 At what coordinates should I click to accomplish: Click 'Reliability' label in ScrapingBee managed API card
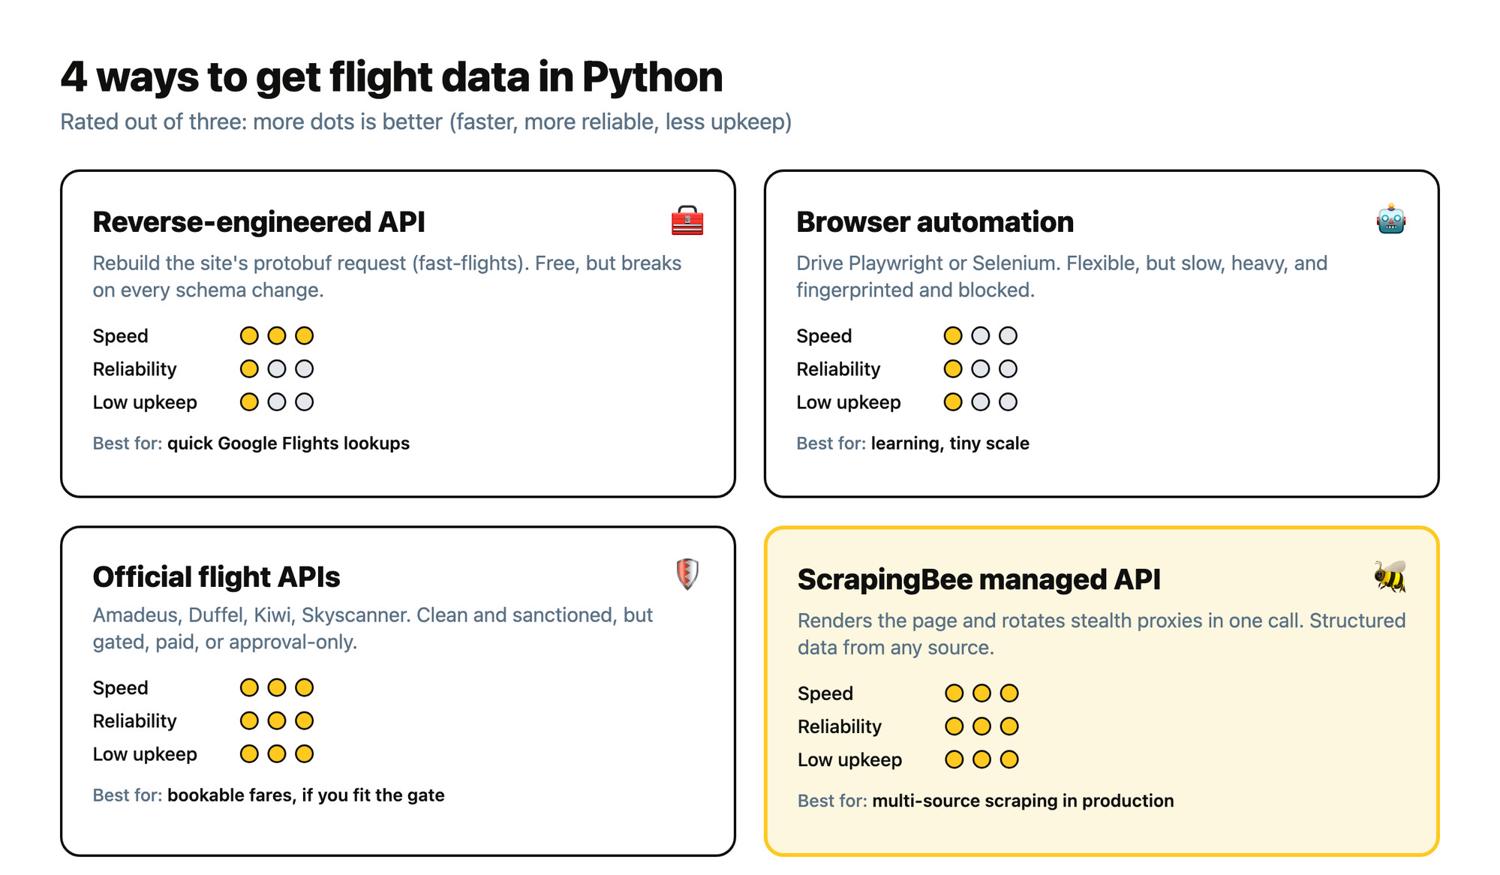click(839, 726)
